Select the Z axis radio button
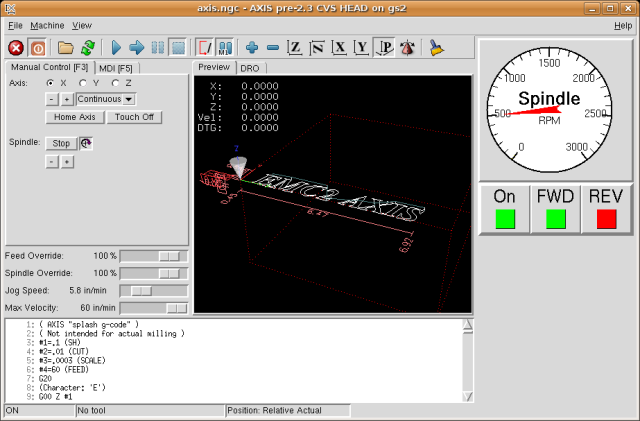This screenshot has height=421, width=640. (115, 83)
